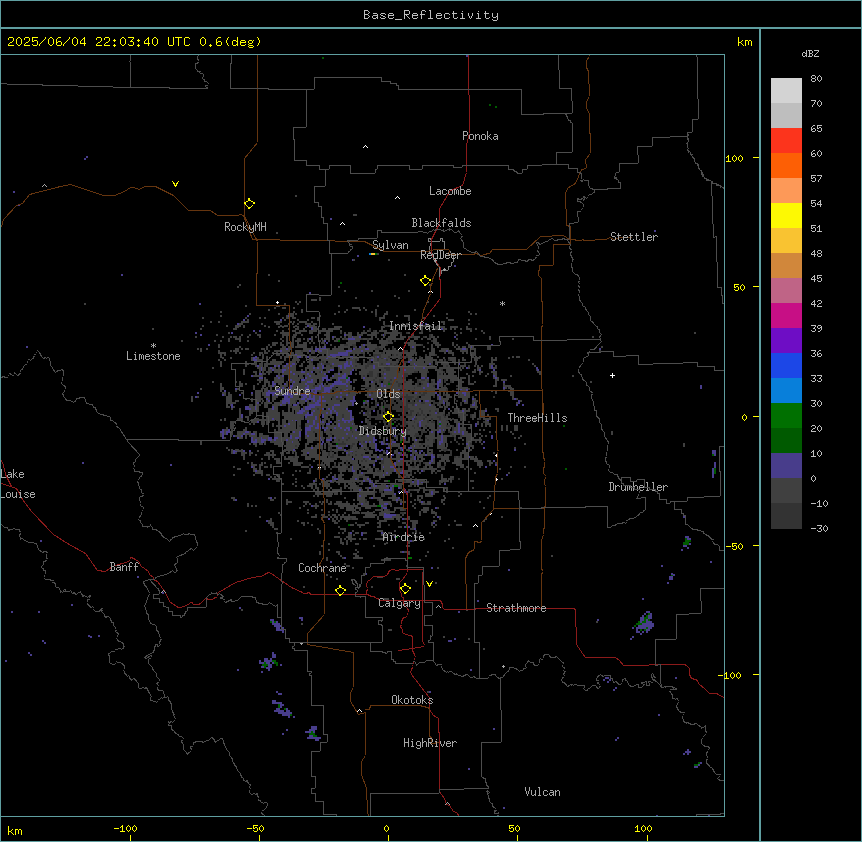This screenshot has width=862, height=842.
Task: Click the orange 57-60 dBZ legend swatch
Action: (x=786, y=165)
